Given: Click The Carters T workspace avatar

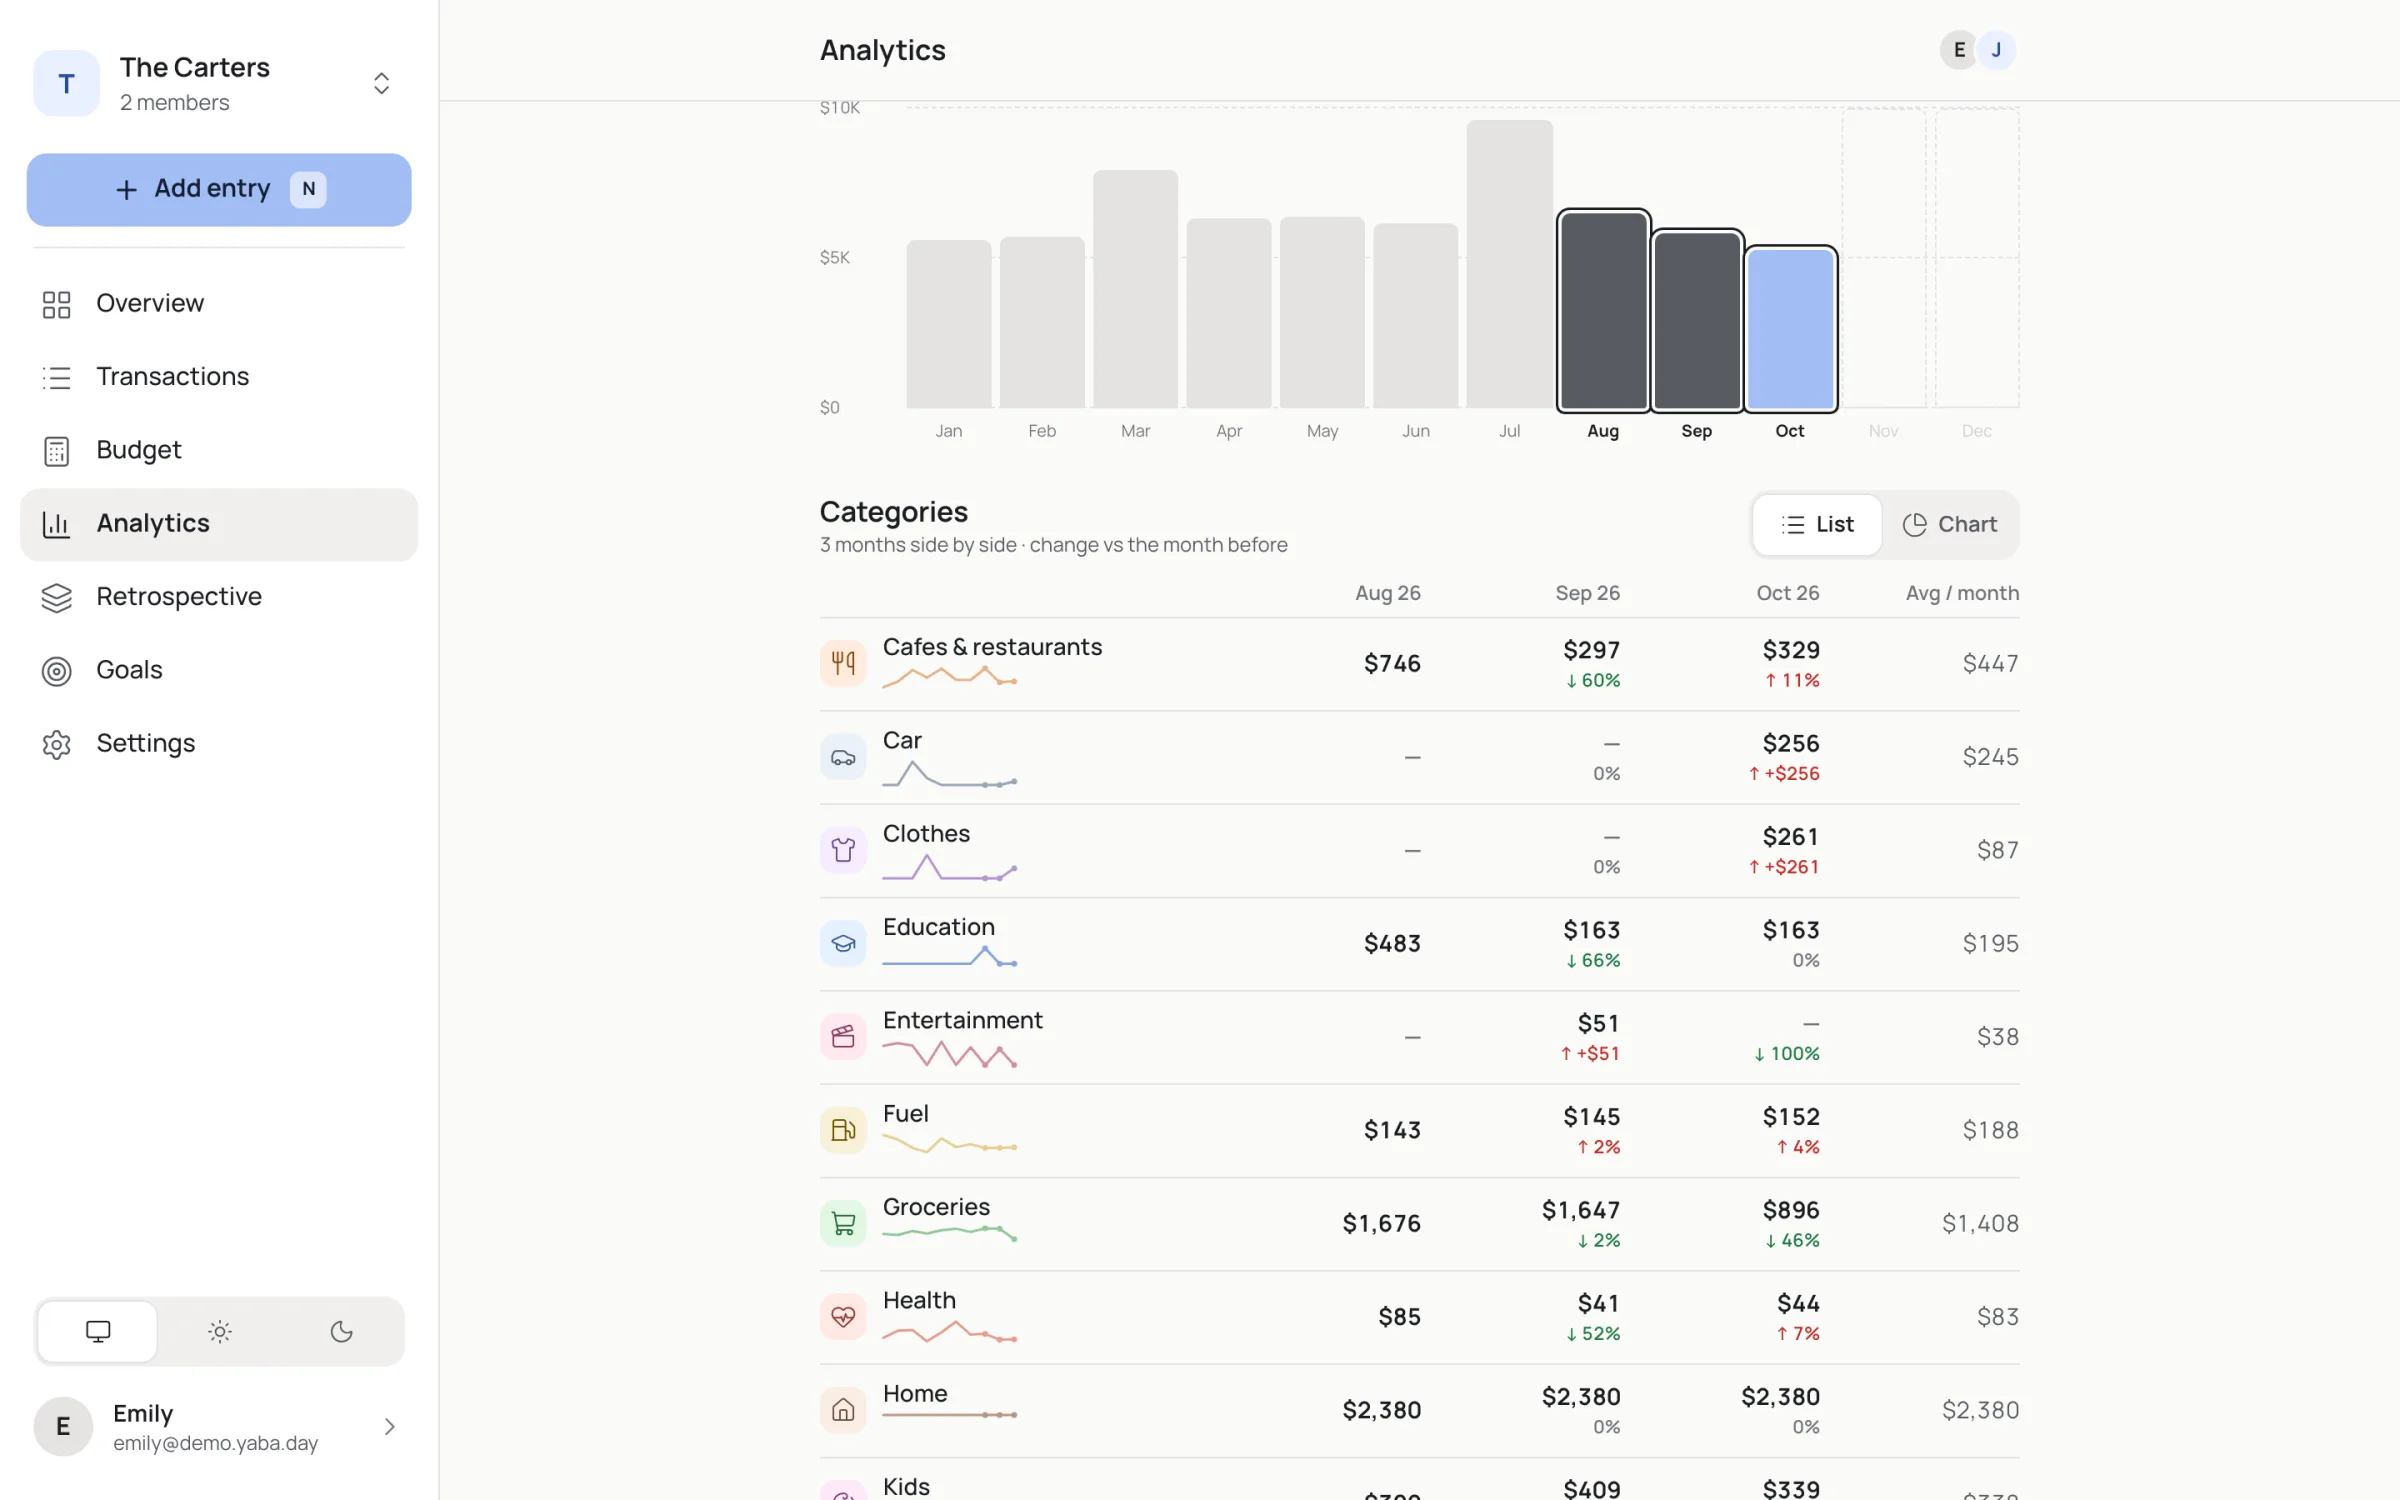Looking at the screenshot, I should point(66,84).
